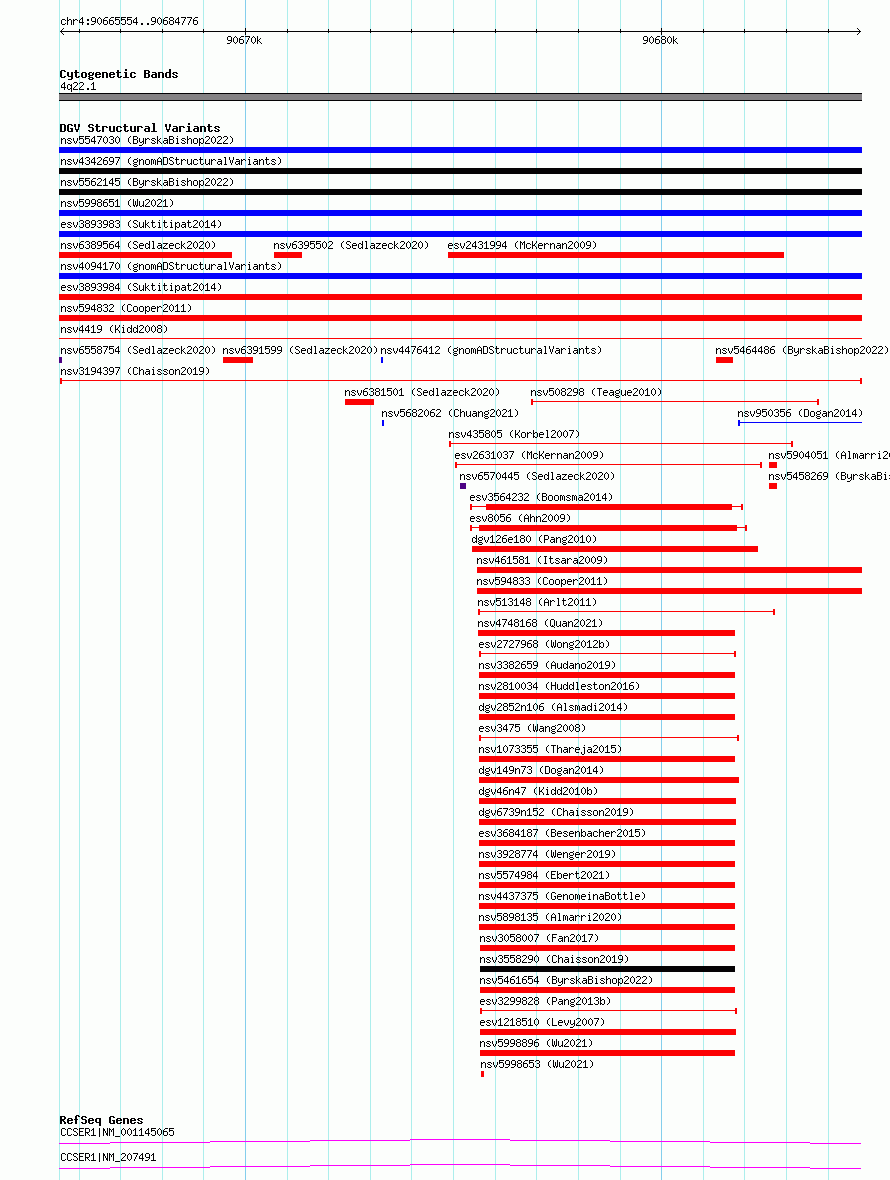Click the 90680k ruler marker
The height and width of the screenshot is (1180, 890).
(x=661, y=41)
